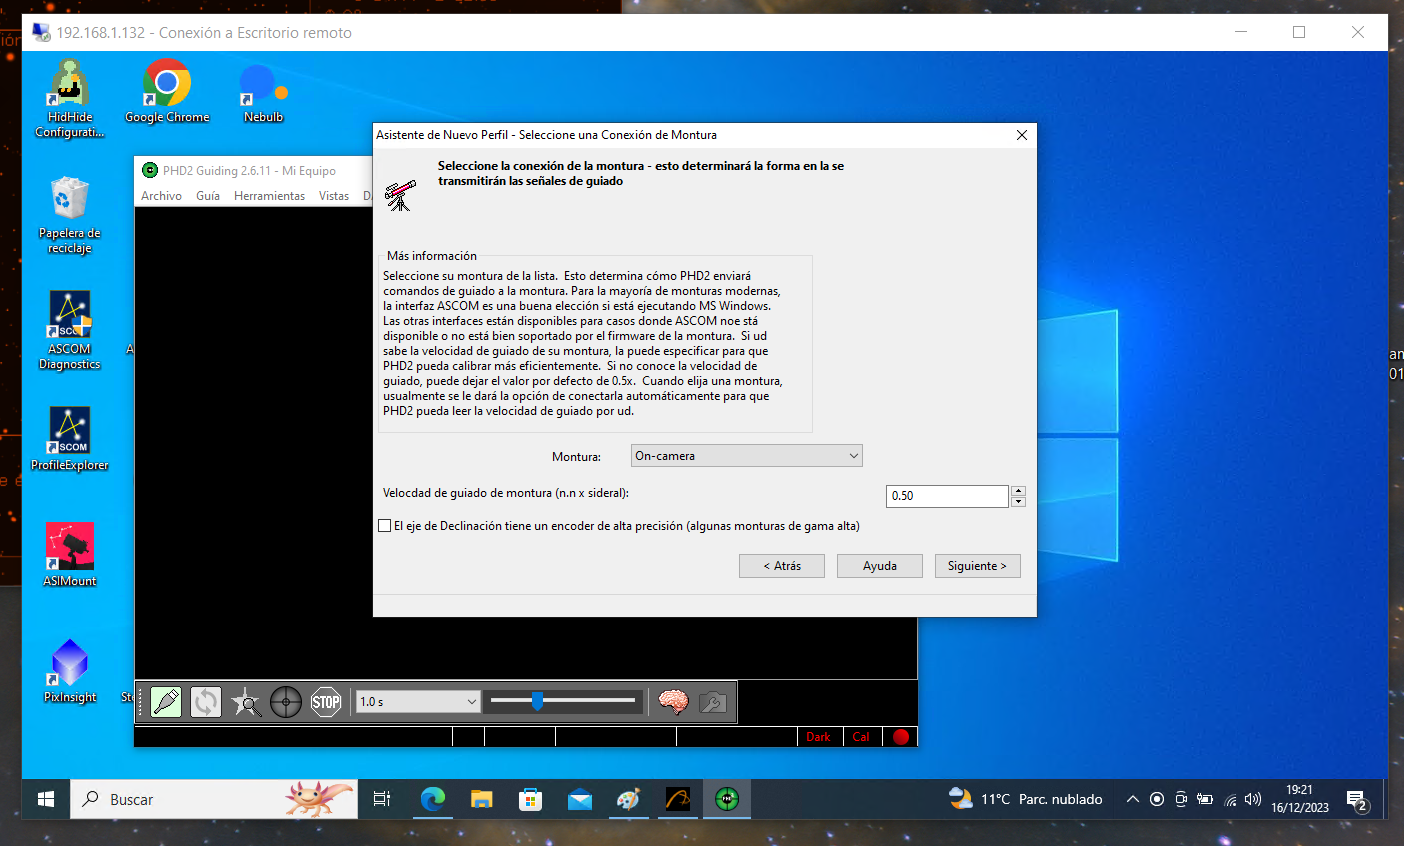This screenshot has height=846, width=1404.
Task: Click the PHD2 auto-select star icon
Action: (x=246, y=702)
